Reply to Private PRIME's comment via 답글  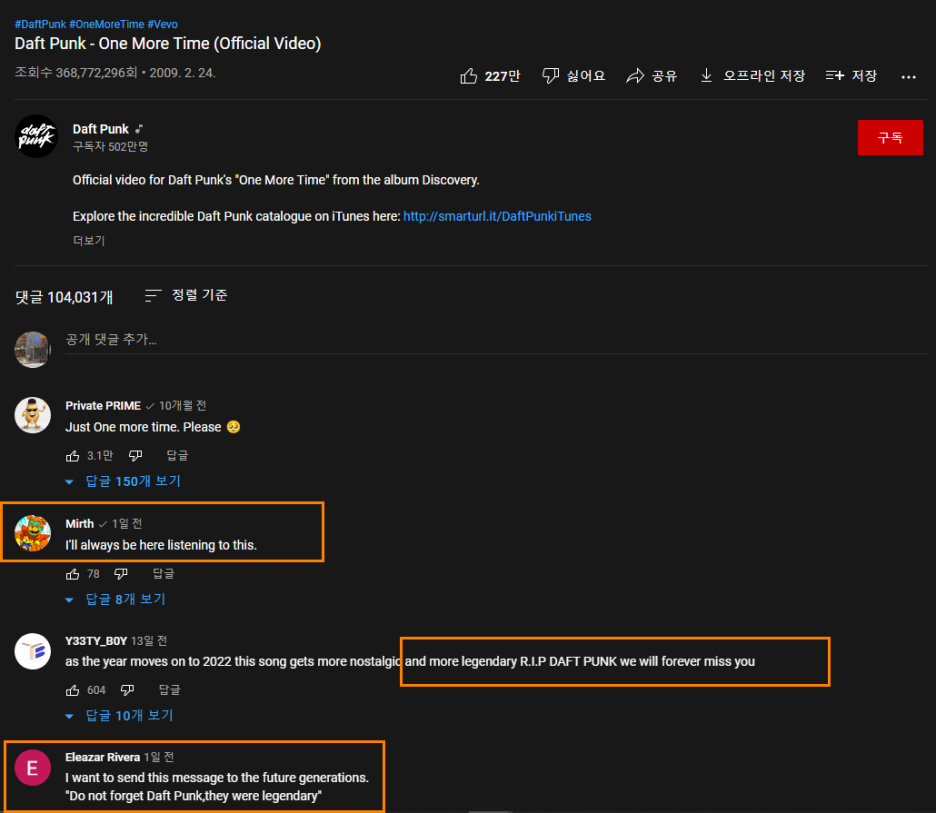point(177,456)
